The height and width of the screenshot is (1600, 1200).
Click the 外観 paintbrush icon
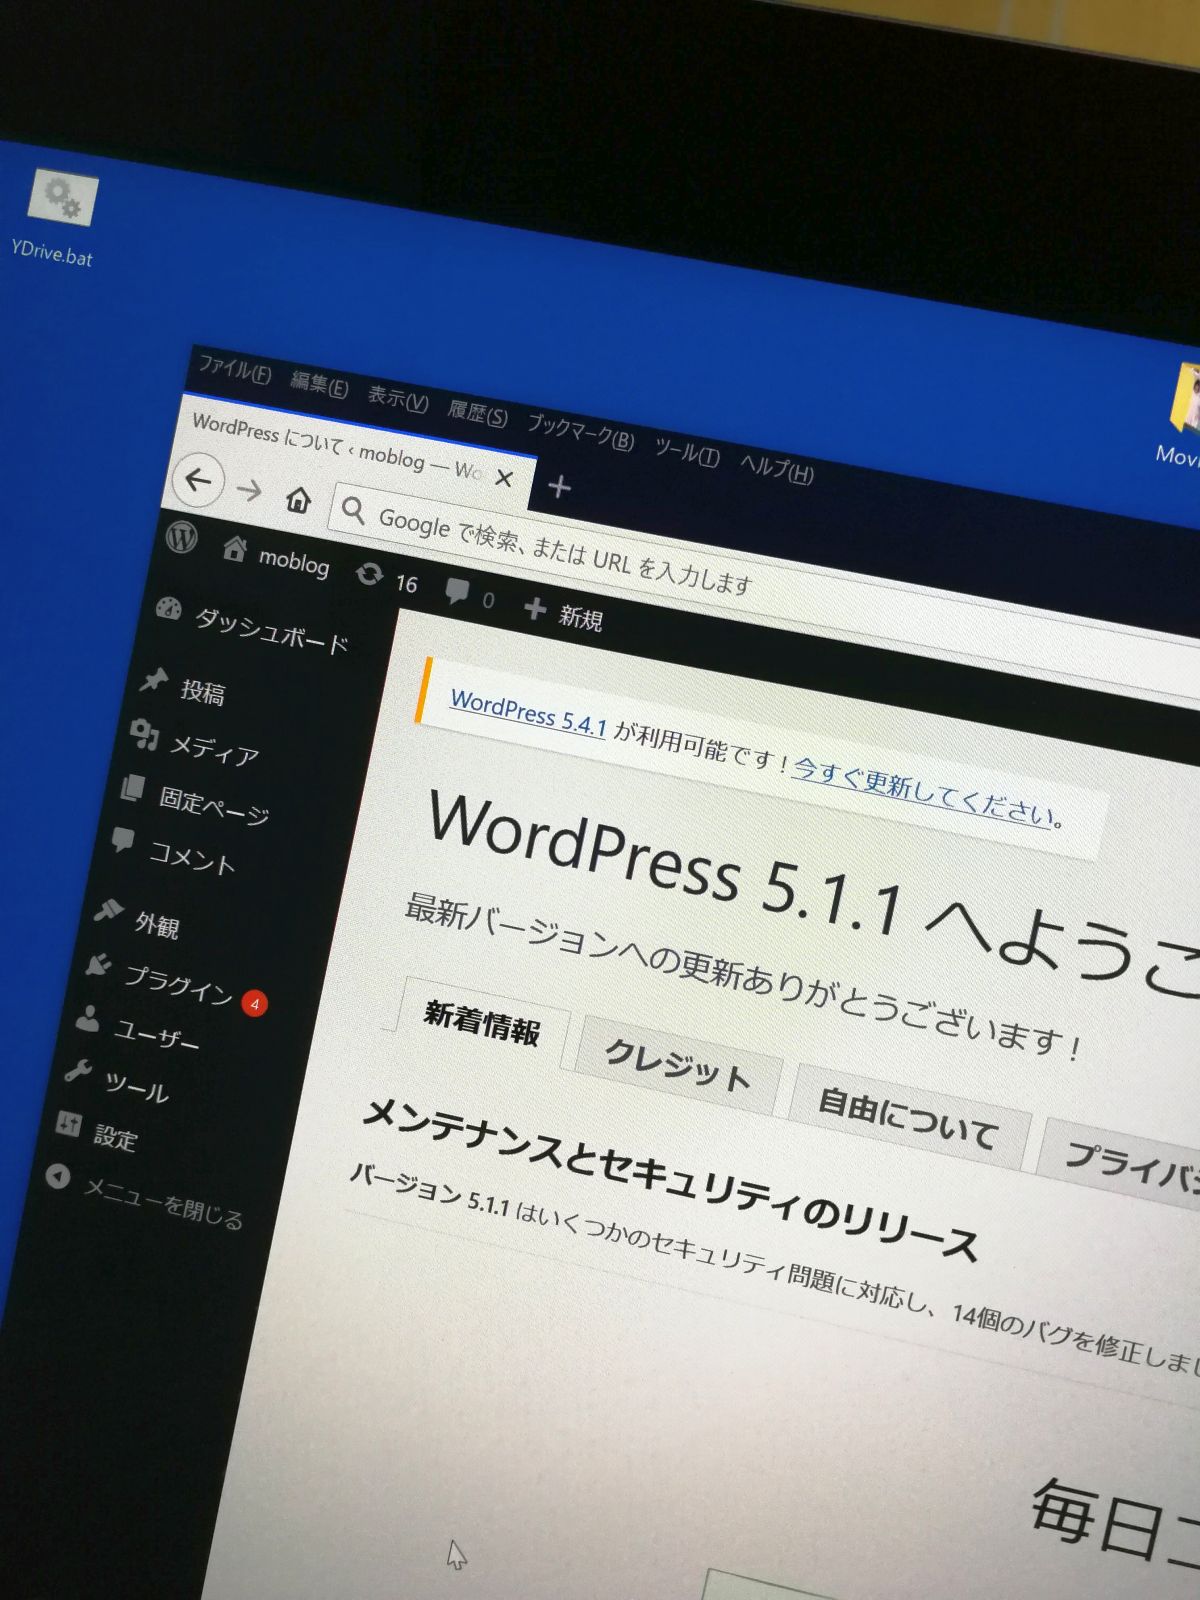coord(108,910)
